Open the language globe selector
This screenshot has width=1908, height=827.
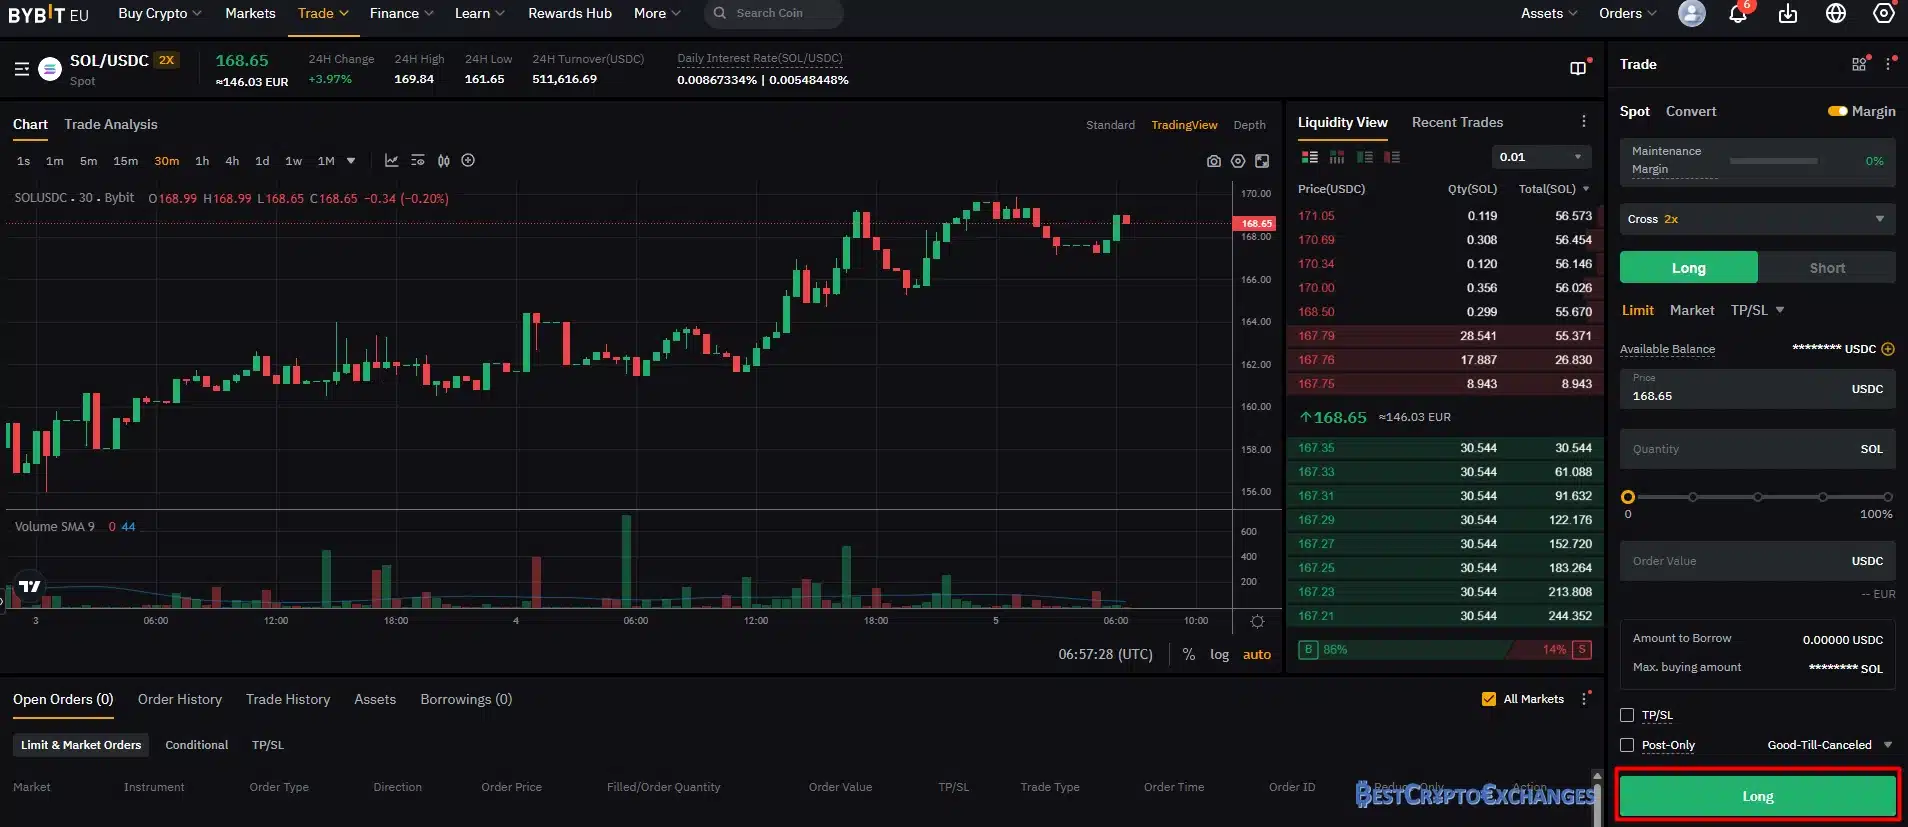[1836, 14]
